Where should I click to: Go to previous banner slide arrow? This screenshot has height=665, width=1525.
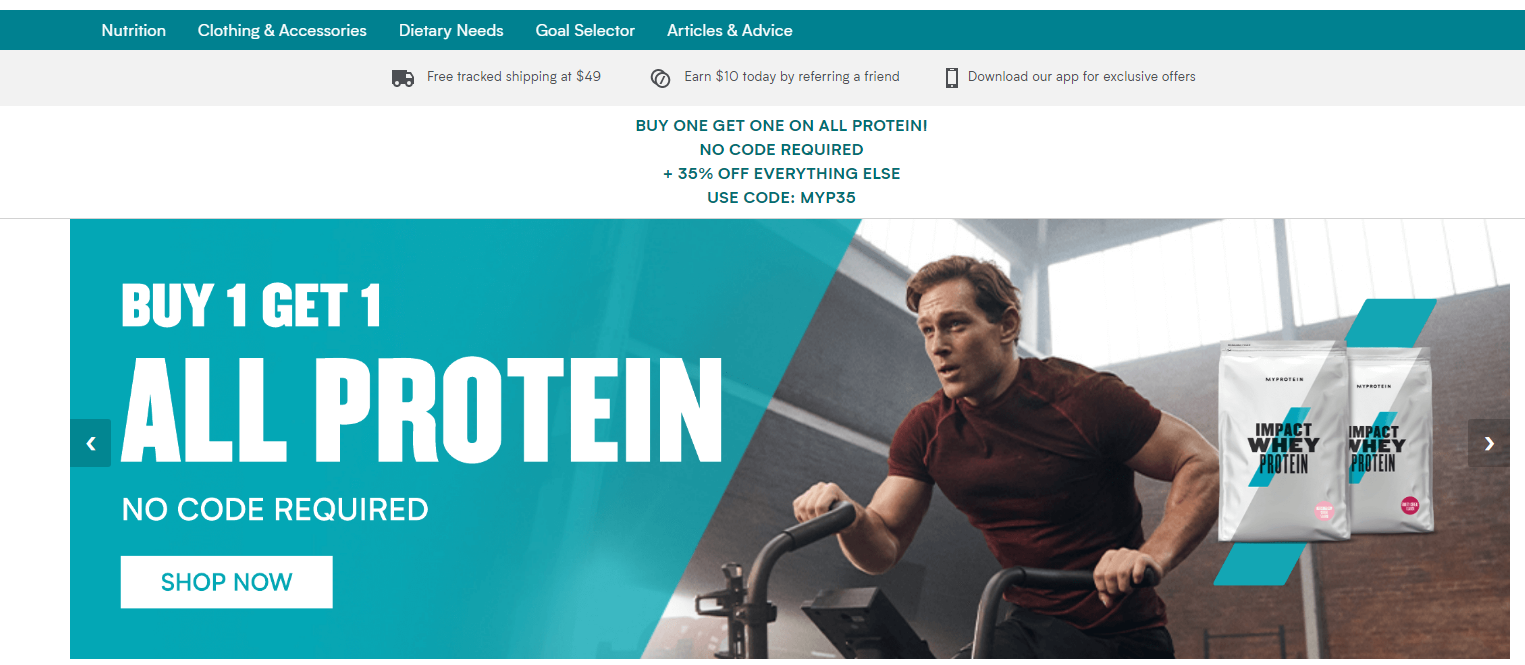coord(91,443)
